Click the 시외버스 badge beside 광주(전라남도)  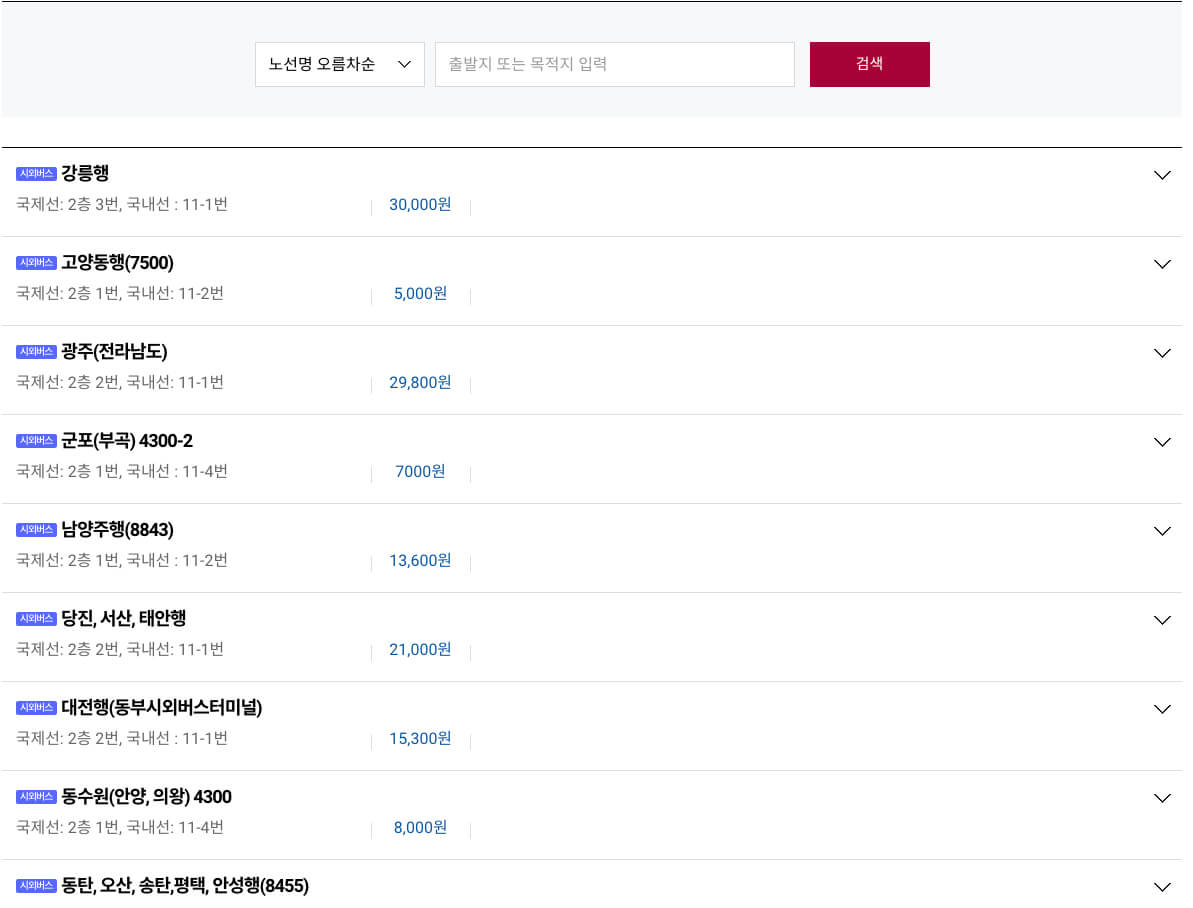coord(37,354)
